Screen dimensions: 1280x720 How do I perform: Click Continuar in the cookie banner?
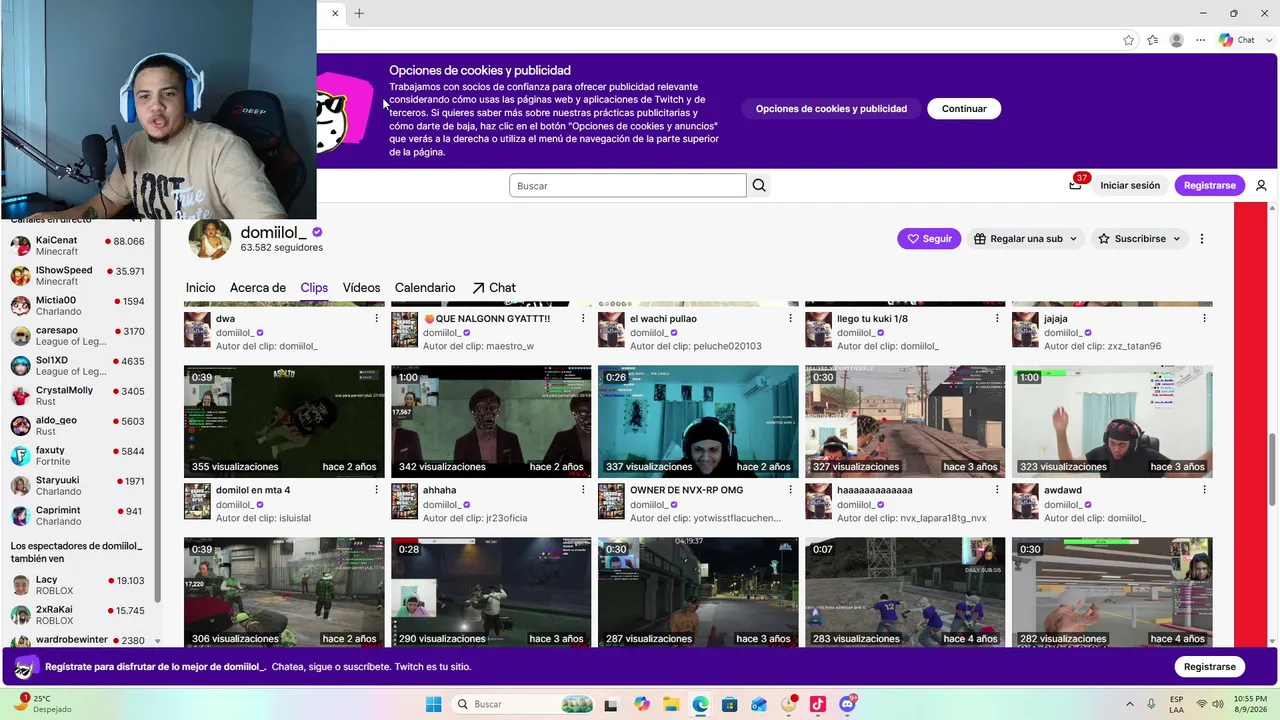point(964,109)
